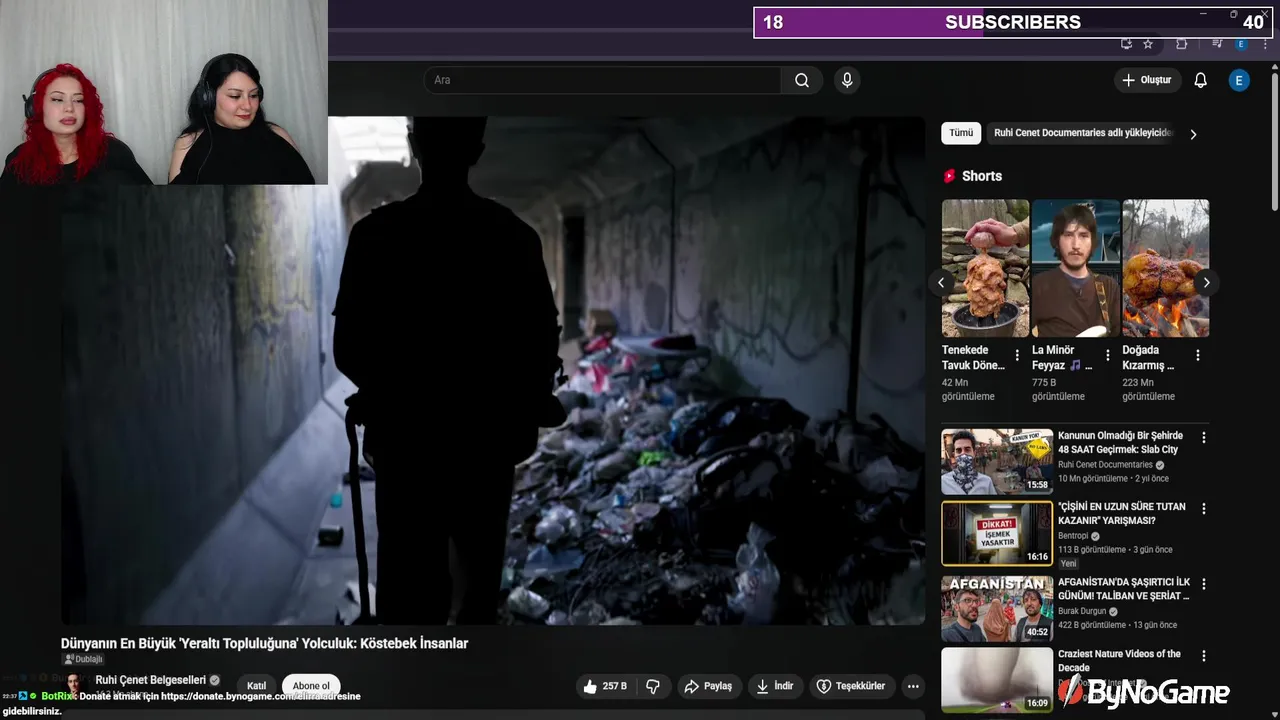
Task: Open the La Minör Feyyaz short thumbnail
Action: pyautogui.click(x=1075, y=268)
